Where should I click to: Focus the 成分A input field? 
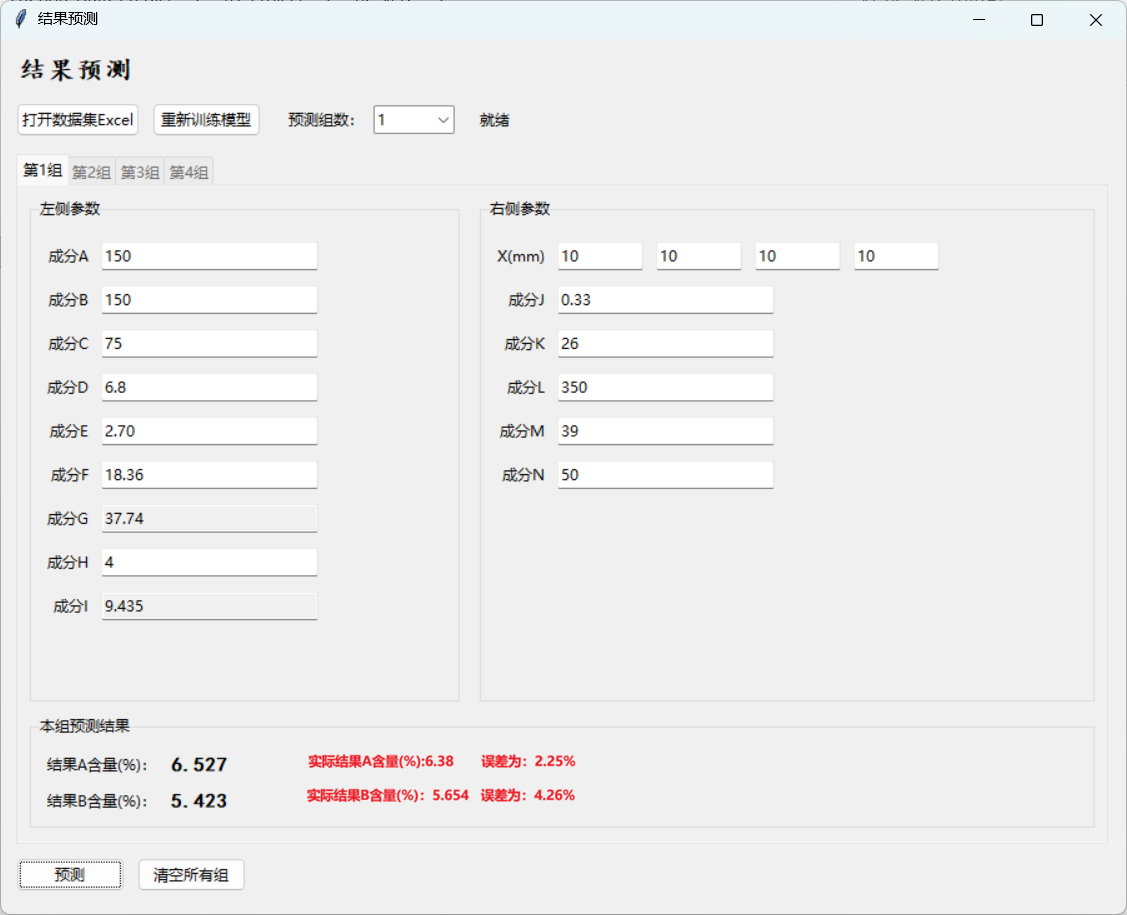[209, 256]
